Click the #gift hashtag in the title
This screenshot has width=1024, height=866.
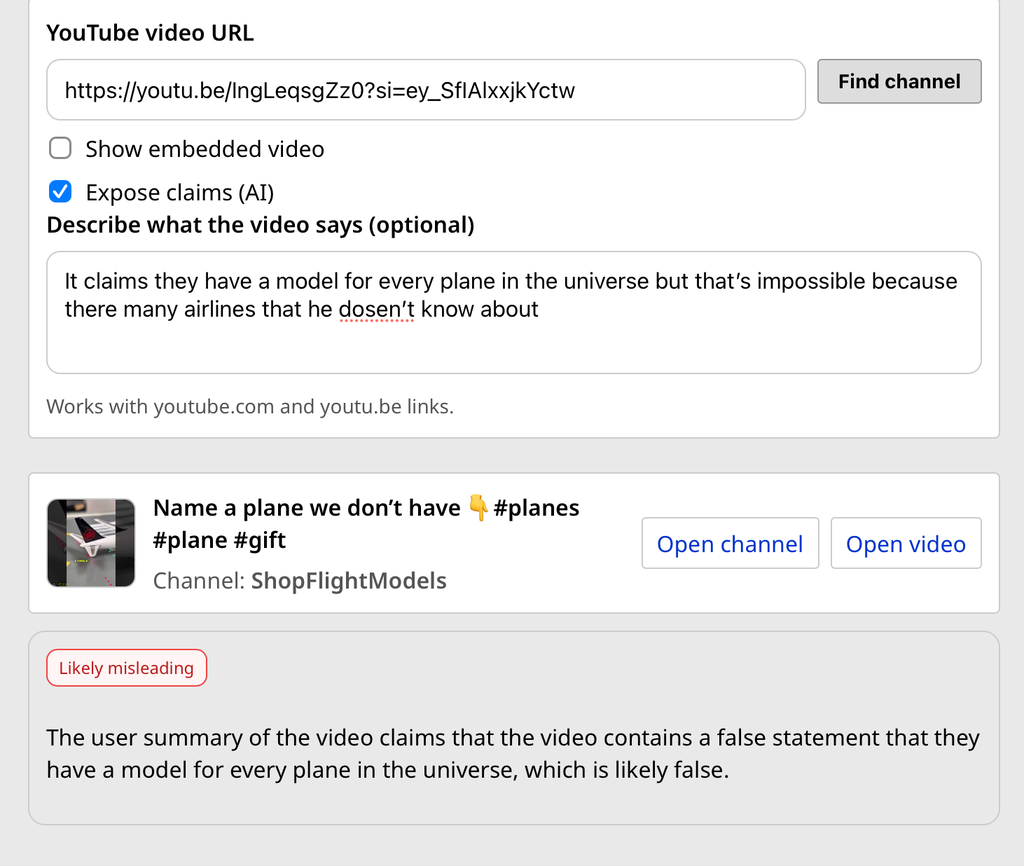pos(260,541)
